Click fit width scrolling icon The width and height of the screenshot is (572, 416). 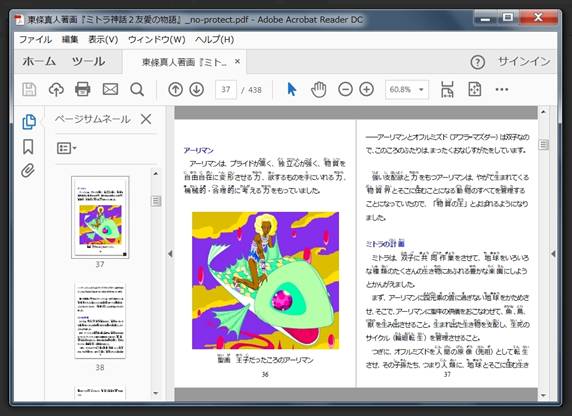447,89
